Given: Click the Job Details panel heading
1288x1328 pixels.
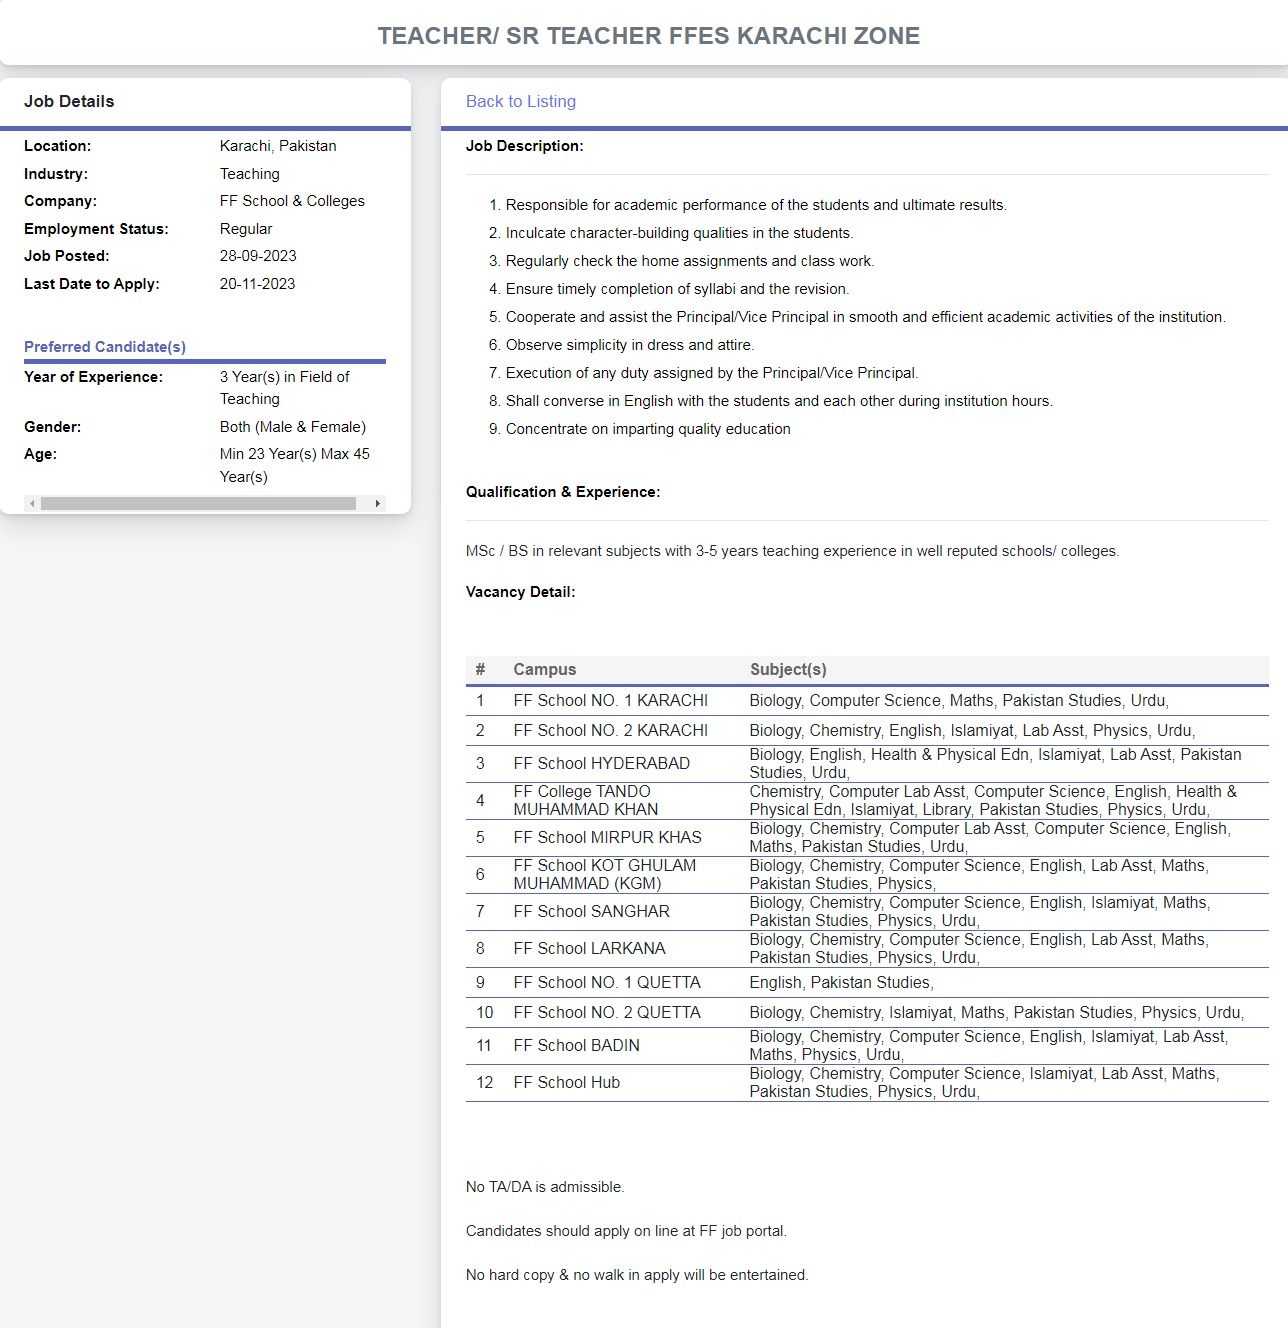Looking at the screenshot, I should pyautogui.click(x=69, y=102).
